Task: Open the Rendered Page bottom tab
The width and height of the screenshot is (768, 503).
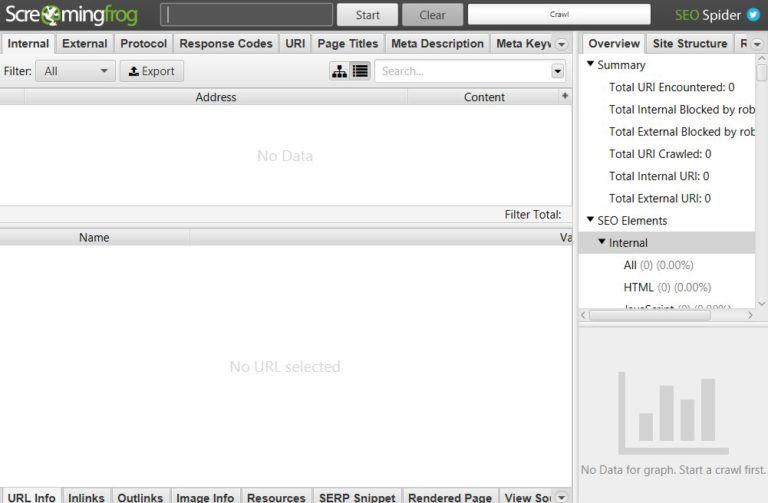Action: pos(450,497)
